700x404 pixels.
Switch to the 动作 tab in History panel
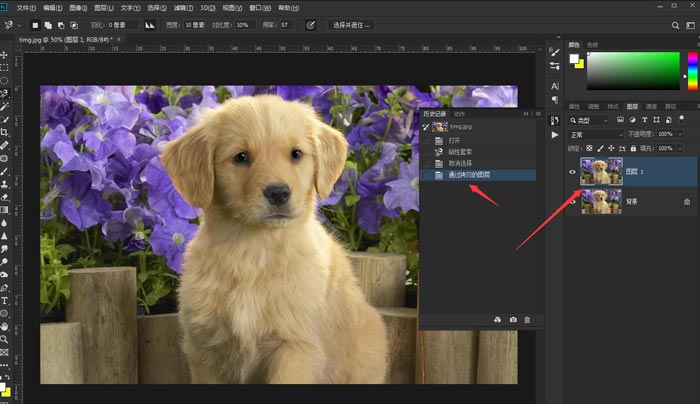pyautogui.click(x=459, y=114)
